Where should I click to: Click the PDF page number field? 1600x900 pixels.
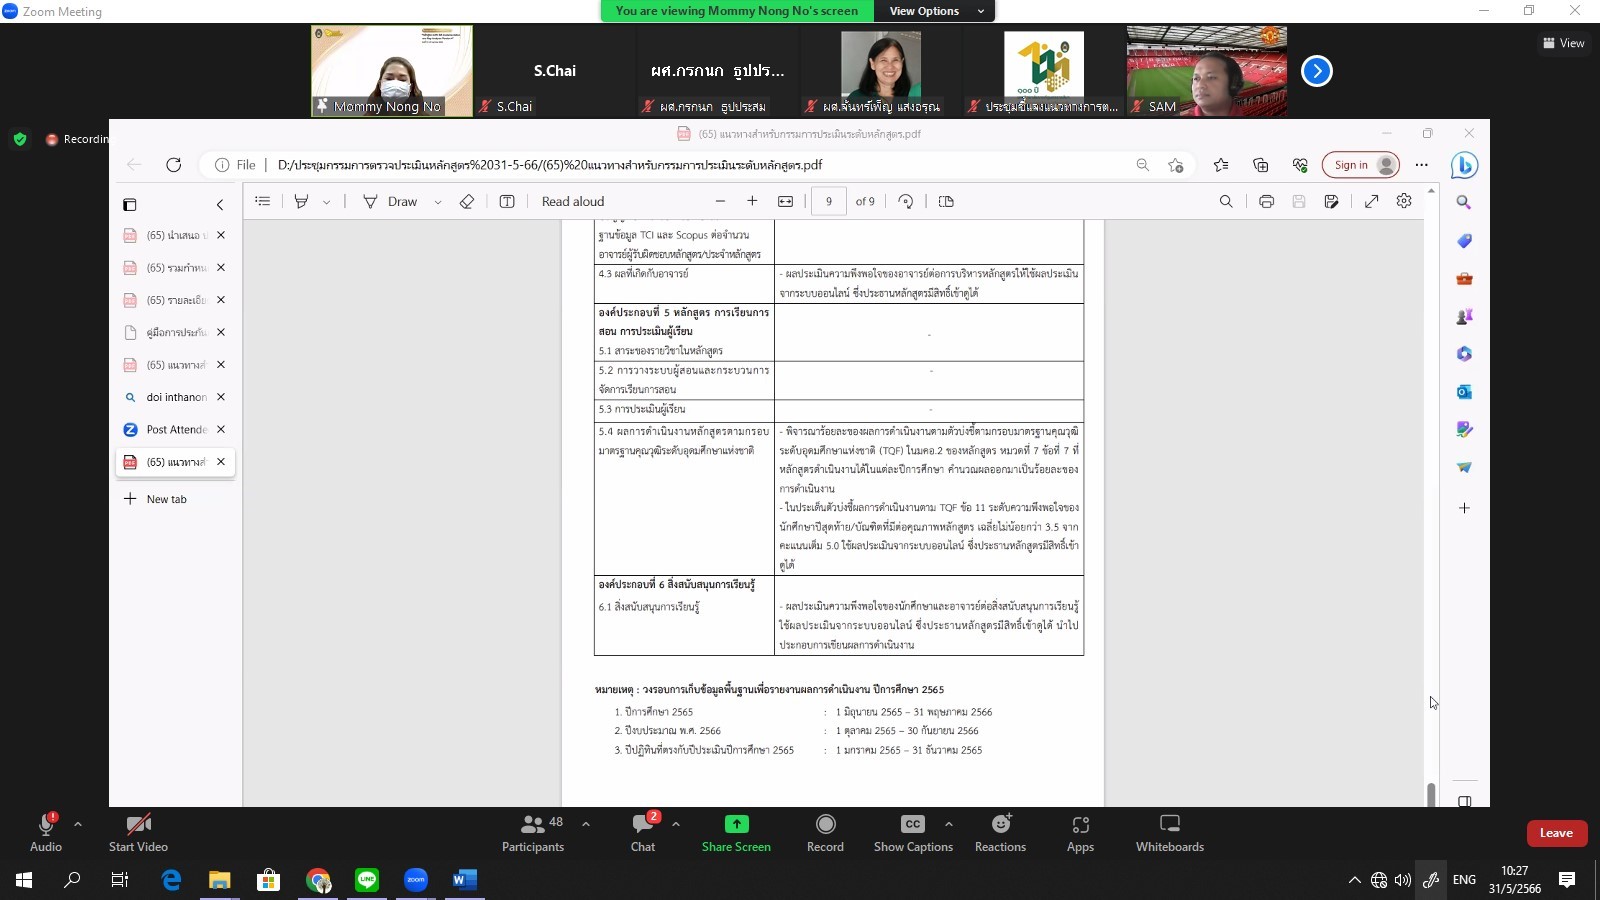(x=828, y=202)
